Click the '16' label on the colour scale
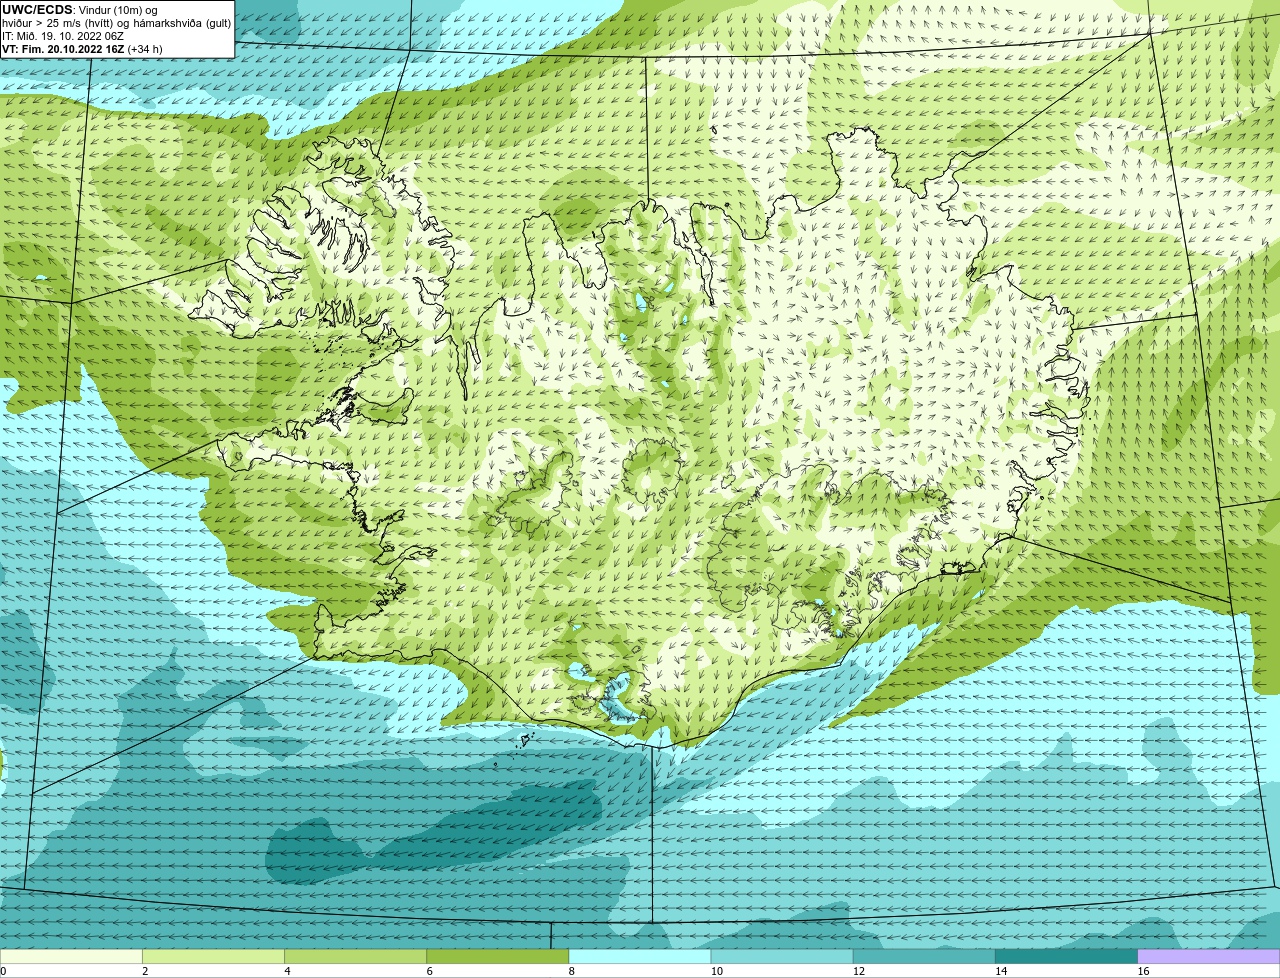 tap(1142, 971)
